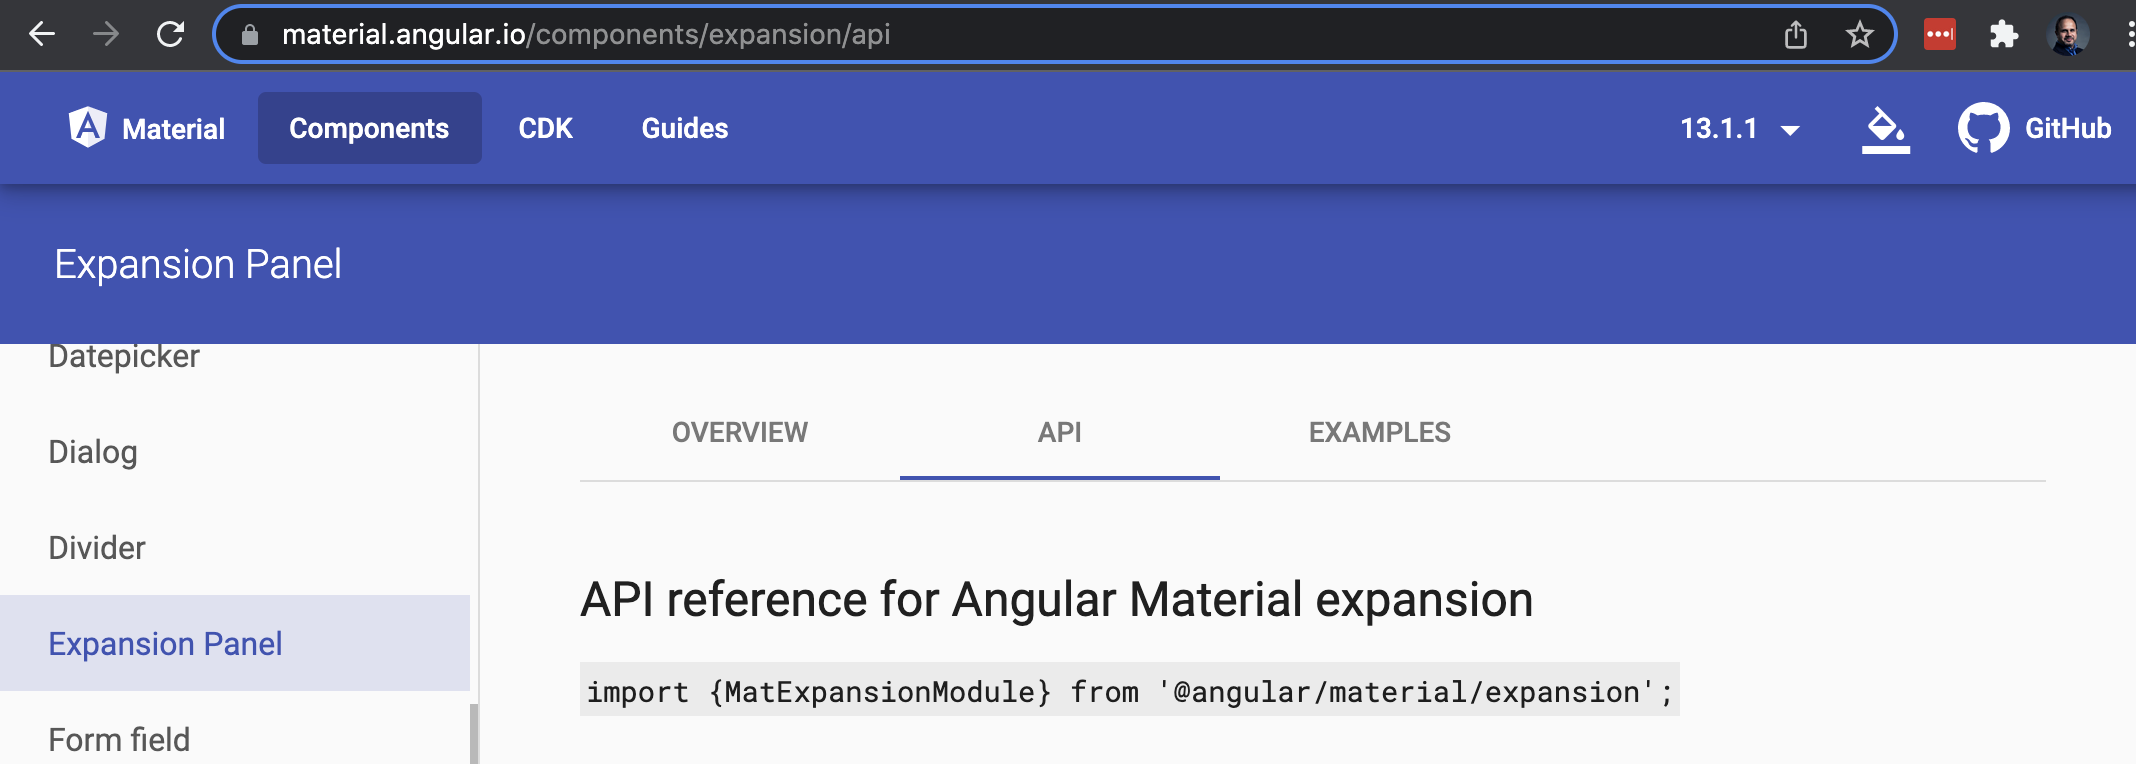Open Dialog in the sidebar

93,452
